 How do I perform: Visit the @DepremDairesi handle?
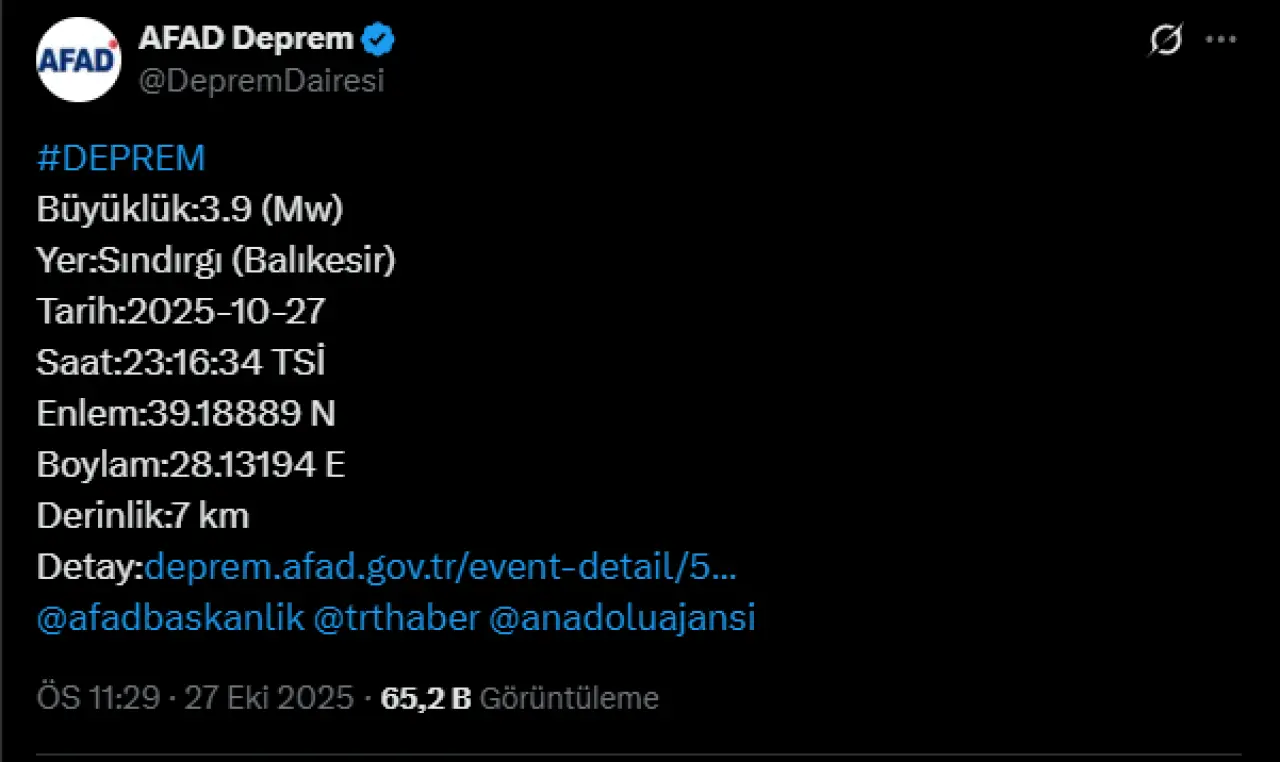261,82
